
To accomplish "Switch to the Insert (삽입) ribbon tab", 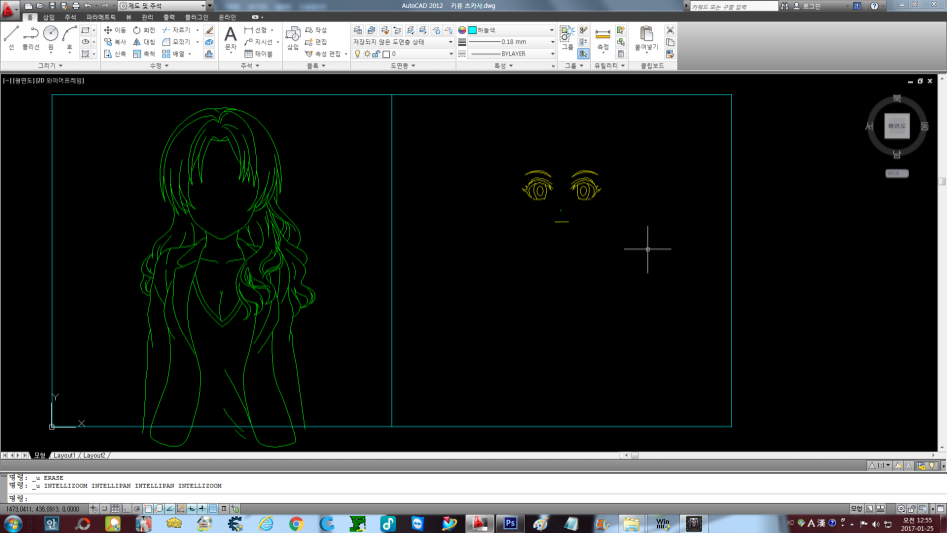I will 48,17.
